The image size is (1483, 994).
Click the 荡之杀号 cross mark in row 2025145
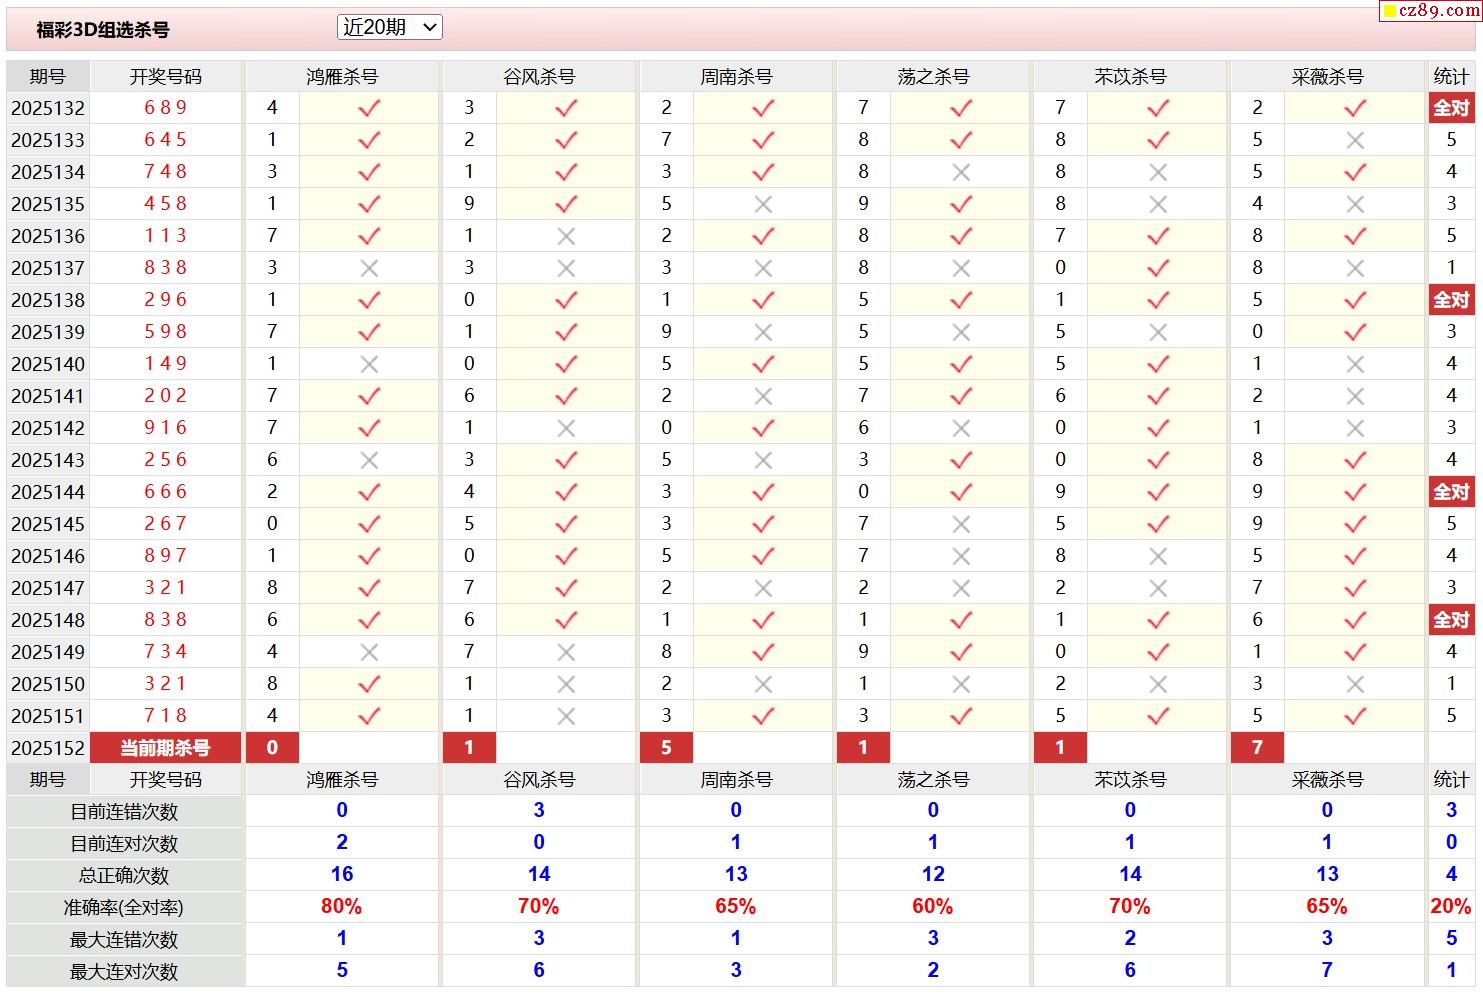click(x=961, y=524)
